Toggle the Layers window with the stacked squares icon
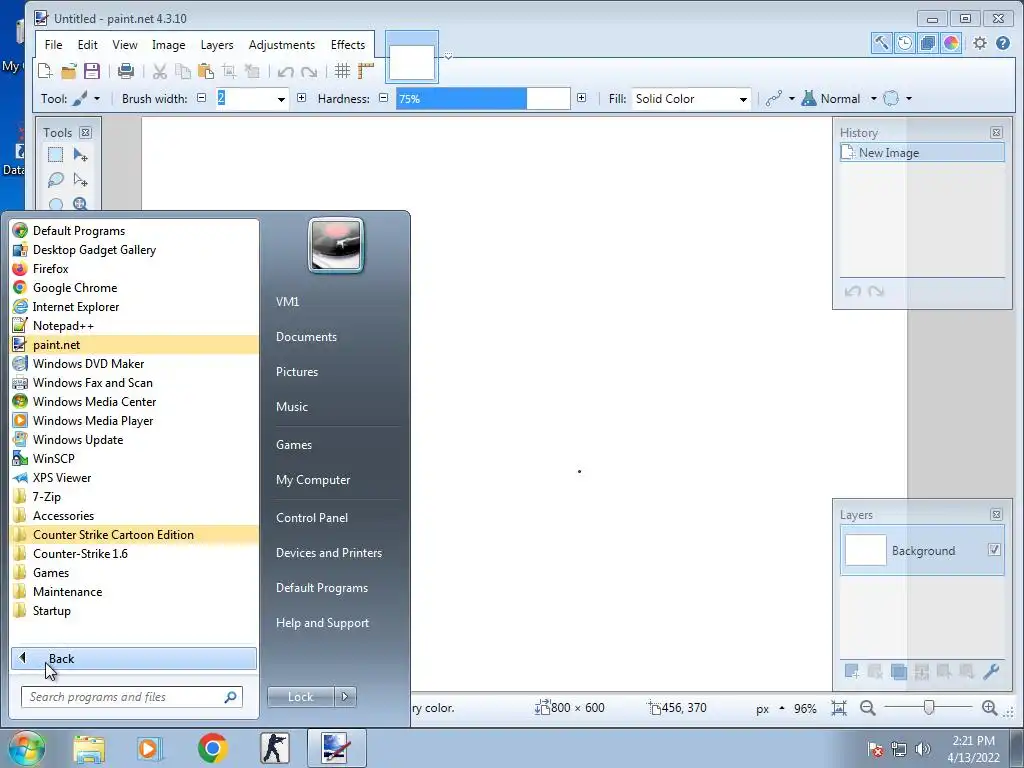This screenshot has width=1024, height=768. pyautogui.click(x=928, y=43)
